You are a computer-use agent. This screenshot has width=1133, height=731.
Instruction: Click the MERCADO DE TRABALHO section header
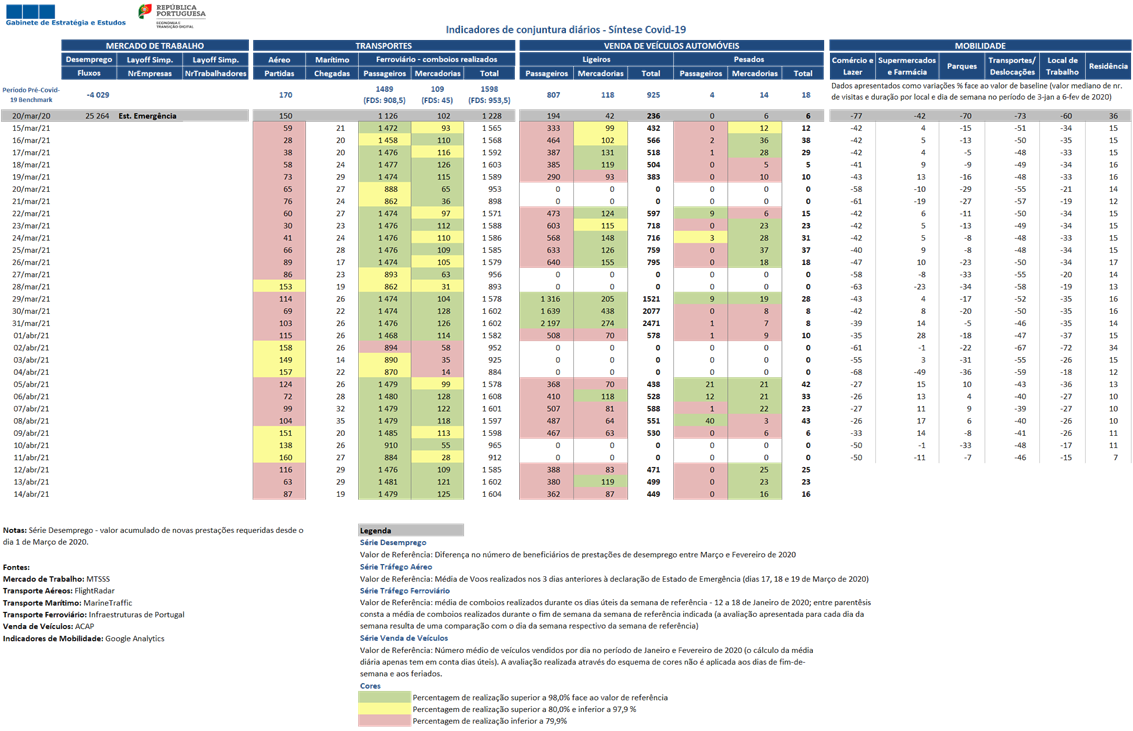click(x=155, y=46)
